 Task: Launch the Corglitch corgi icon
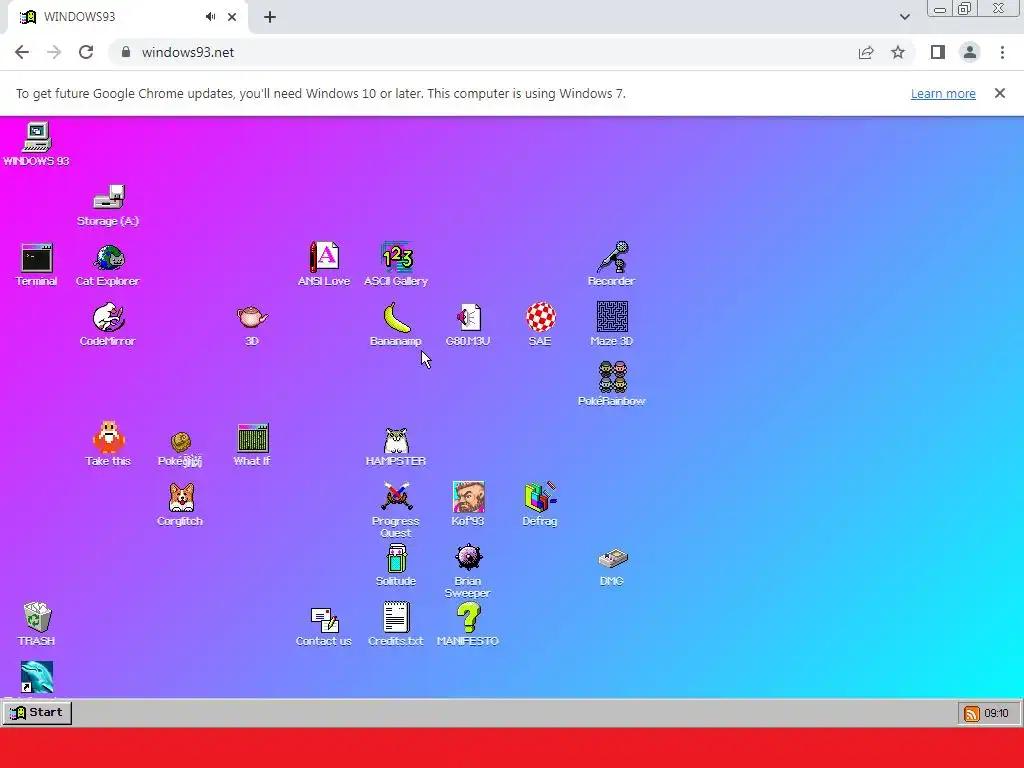[x=180, y=498]
